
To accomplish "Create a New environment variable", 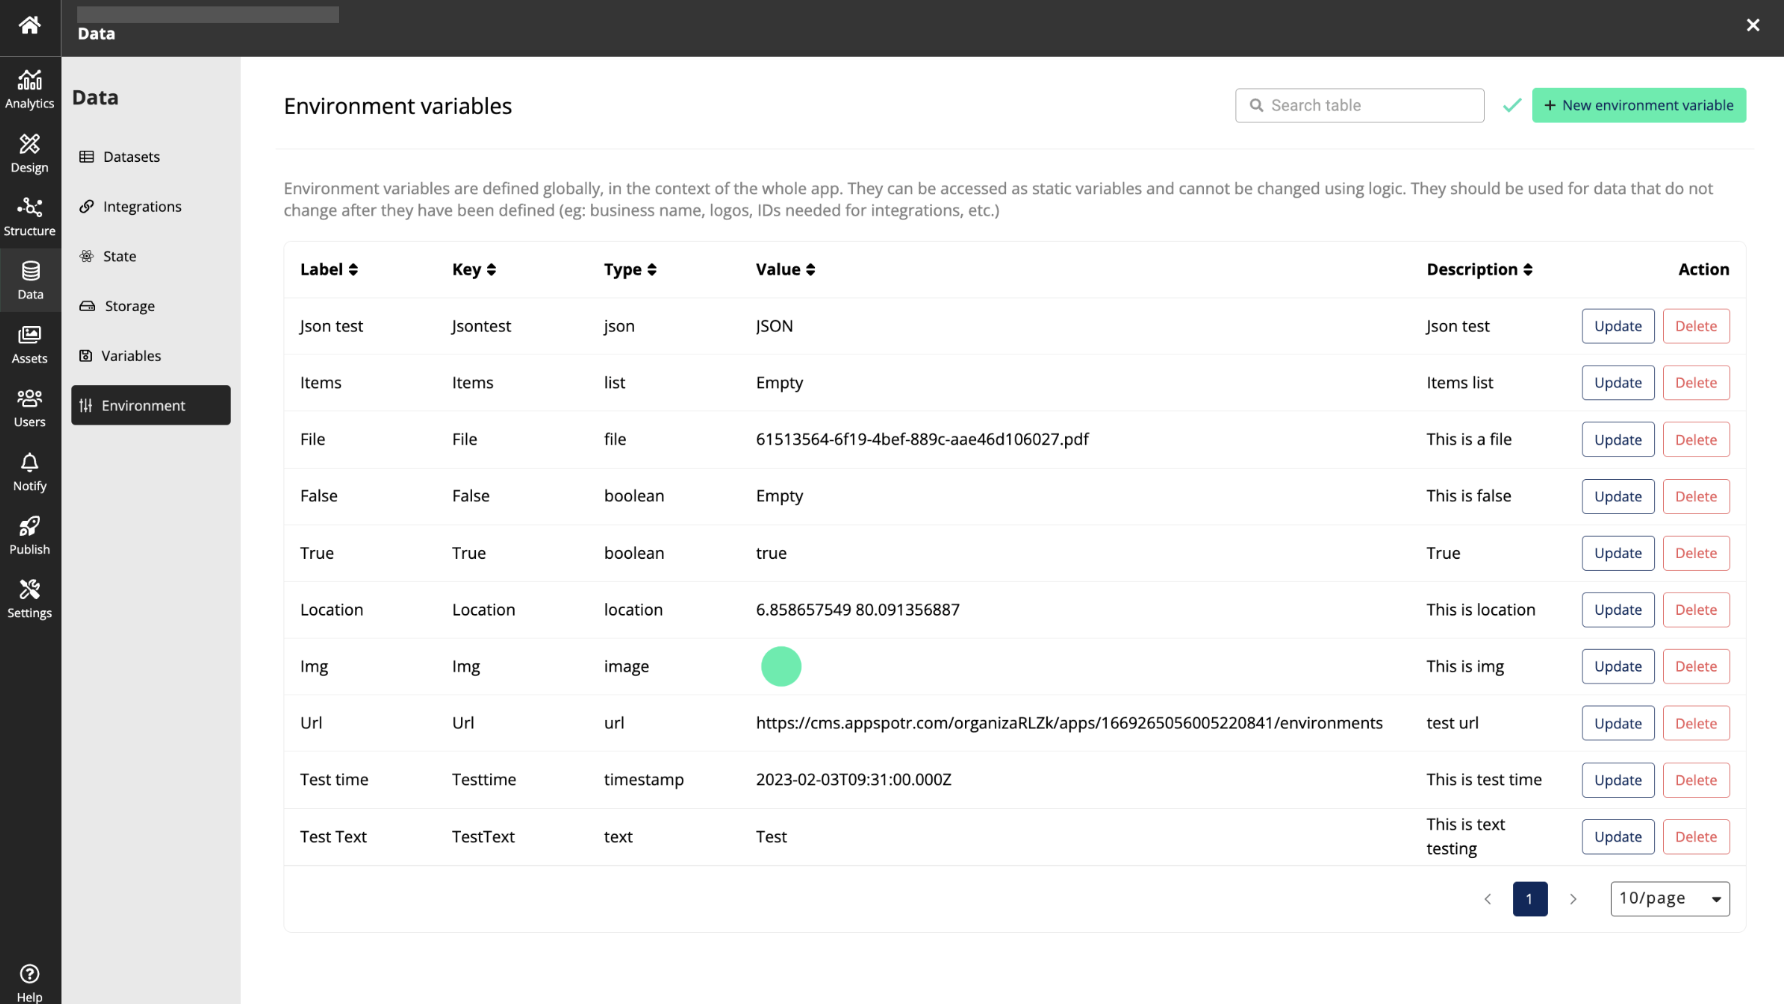I will pos(1638,105).
